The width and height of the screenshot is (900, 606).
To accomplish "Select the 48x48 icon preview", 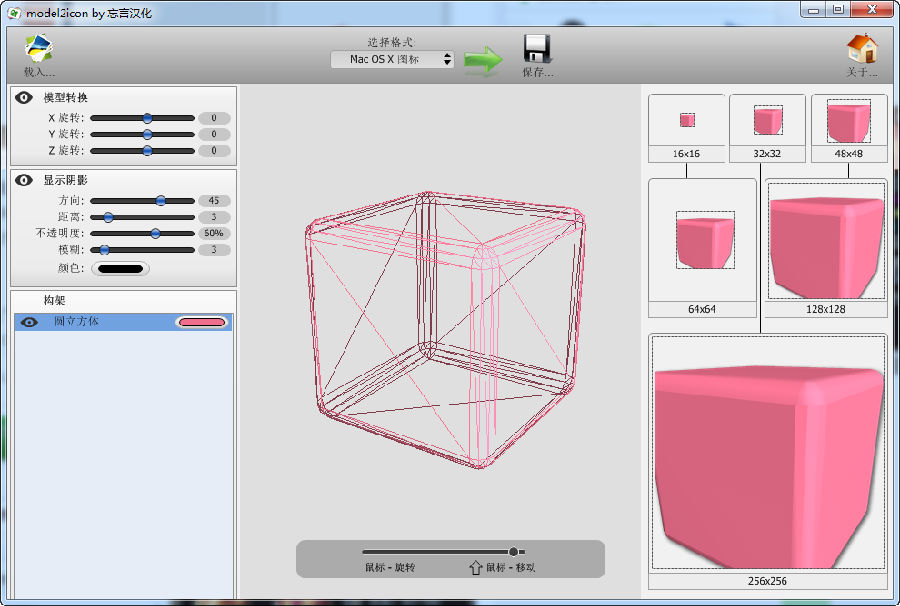I will [x=848, y=120].
